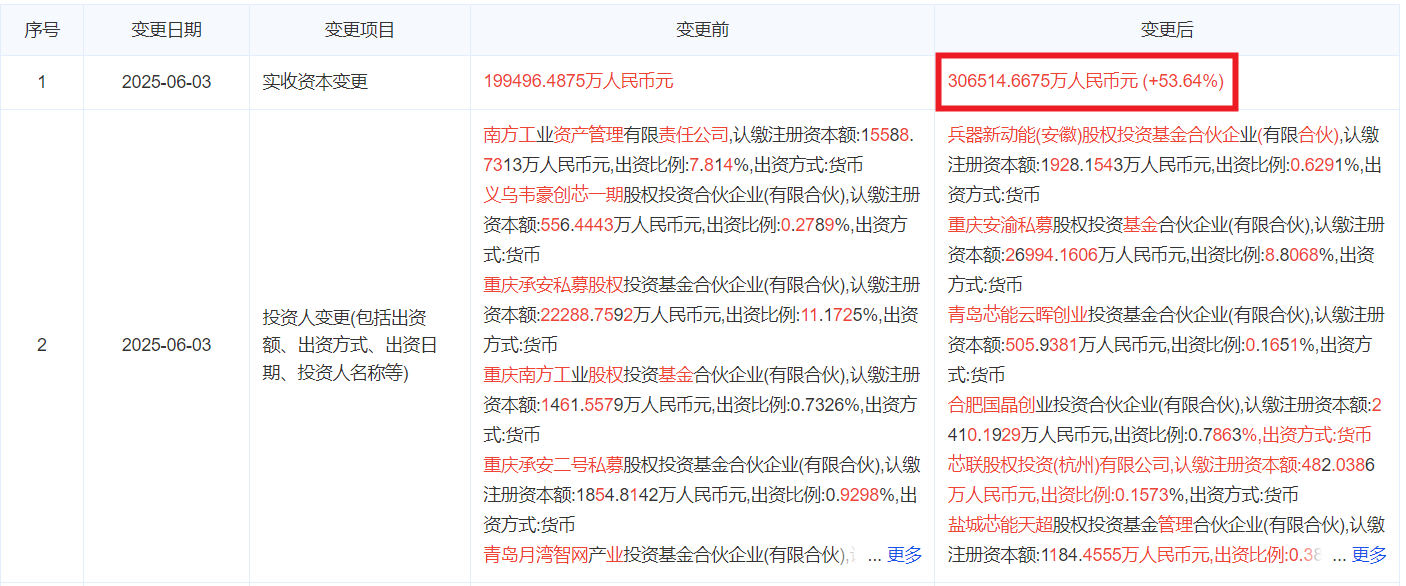This screenshot has height=586, width=1406.
Task: Click the 变更后 column header
Action: pyautogui.click(x=1167, y=30)
